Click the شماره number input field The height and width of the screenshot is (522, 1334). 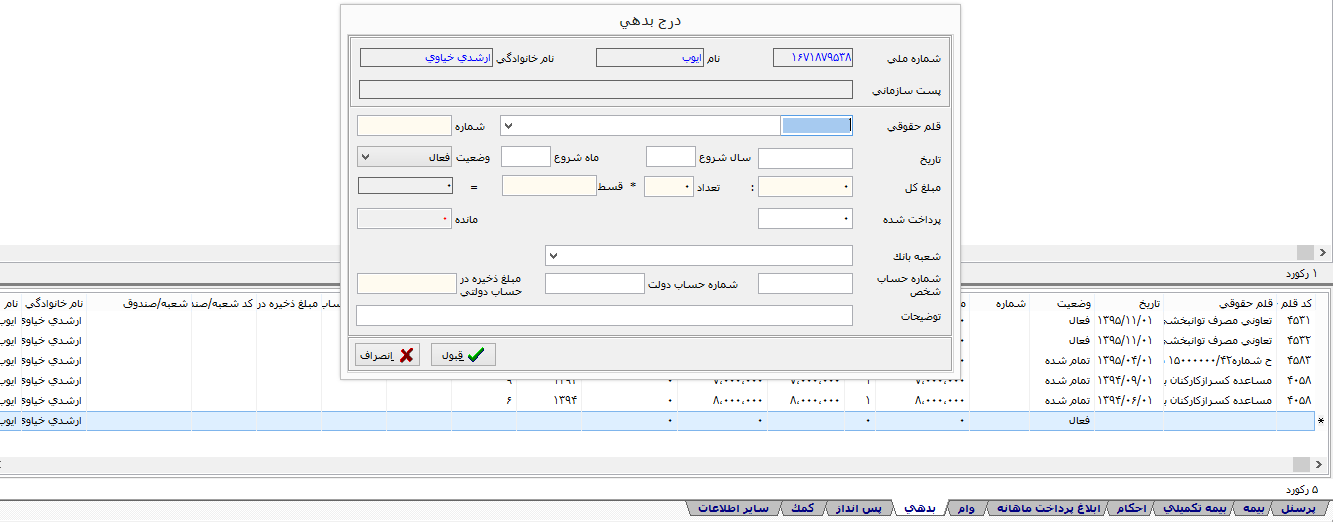click(x=405, y=126)
